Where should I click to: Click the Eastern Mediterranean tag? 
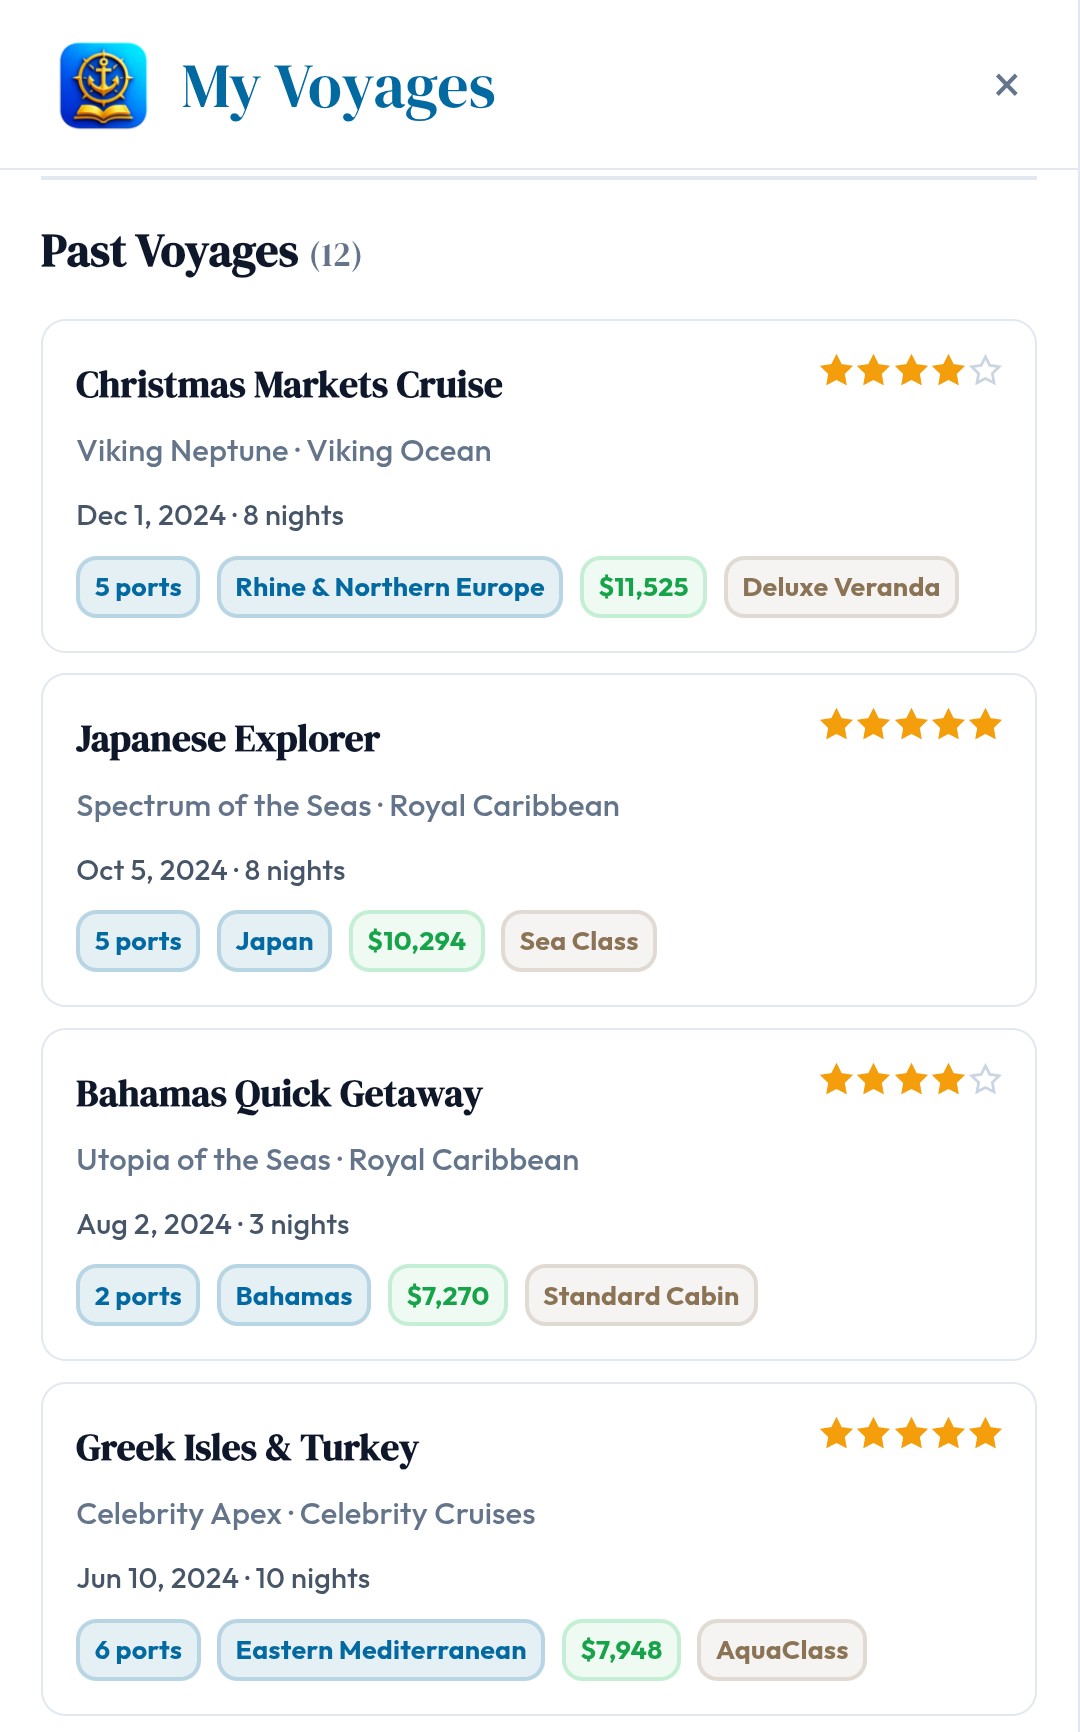(x=380, y=1650)
